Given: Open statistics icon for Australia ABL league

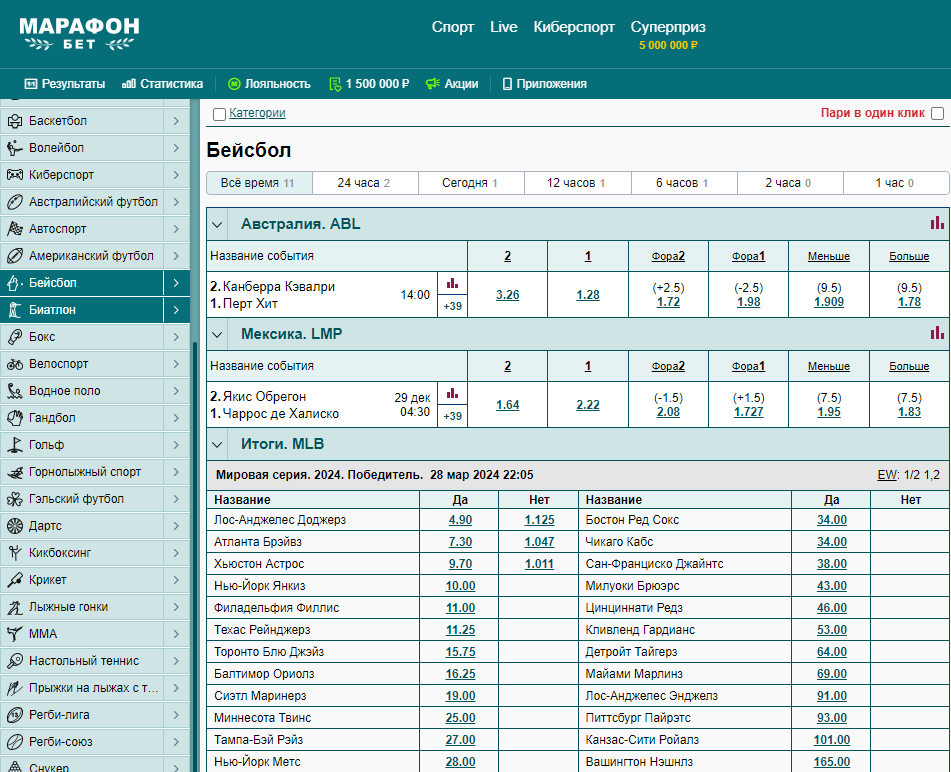Looking at the screenshot, I should tap(937, 223).
